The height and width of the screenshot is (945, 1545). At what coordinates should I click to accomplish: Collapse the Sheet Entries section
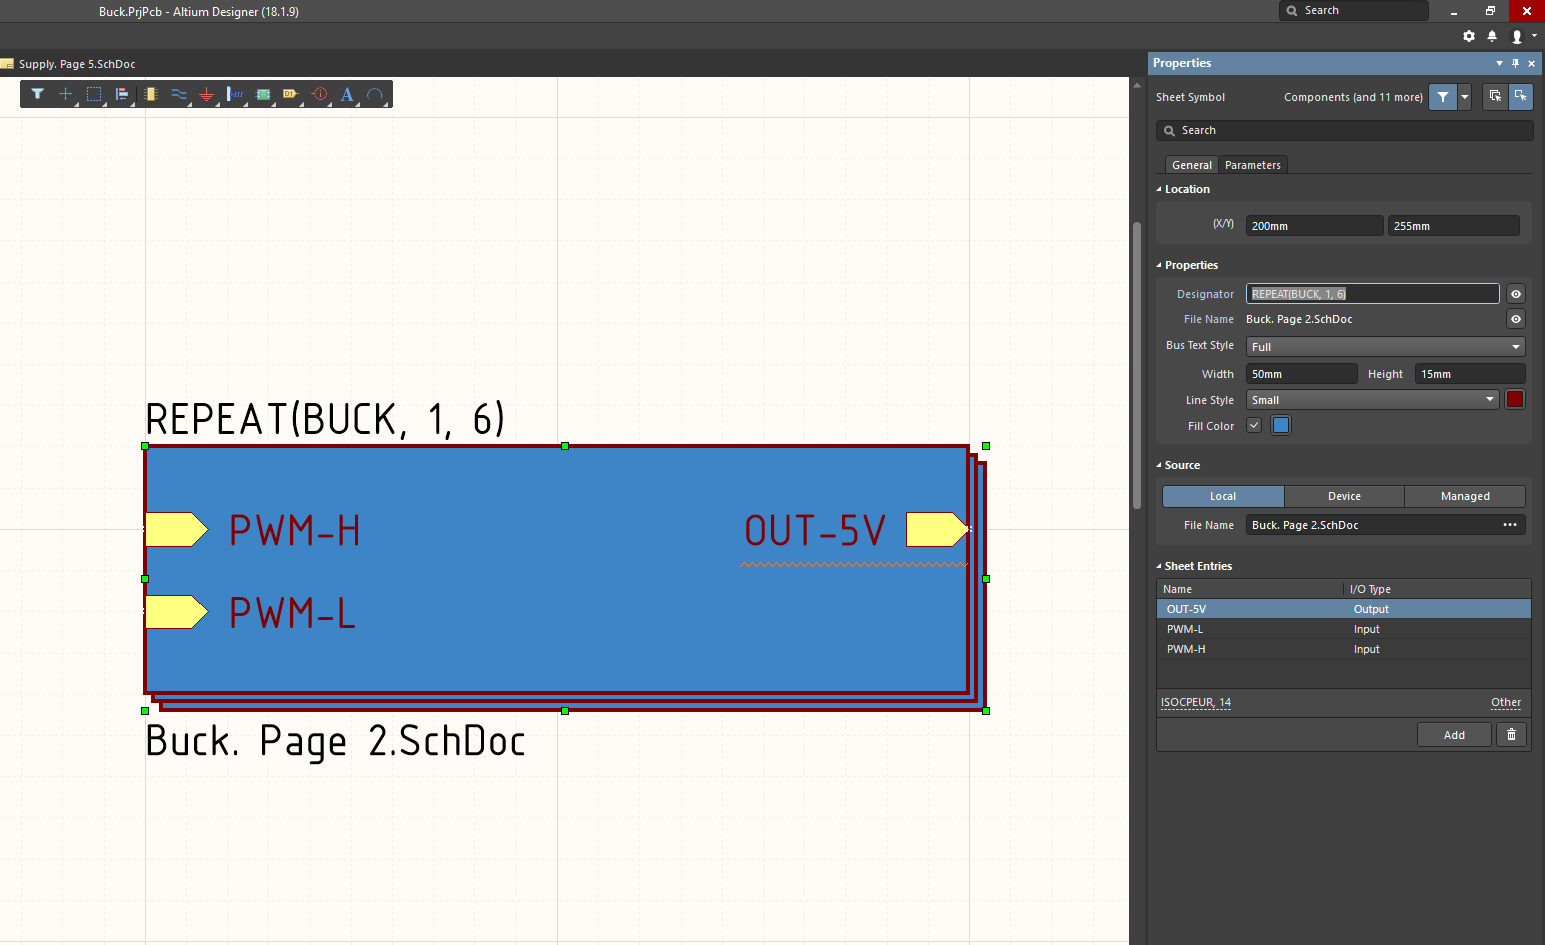[1160, 566]
